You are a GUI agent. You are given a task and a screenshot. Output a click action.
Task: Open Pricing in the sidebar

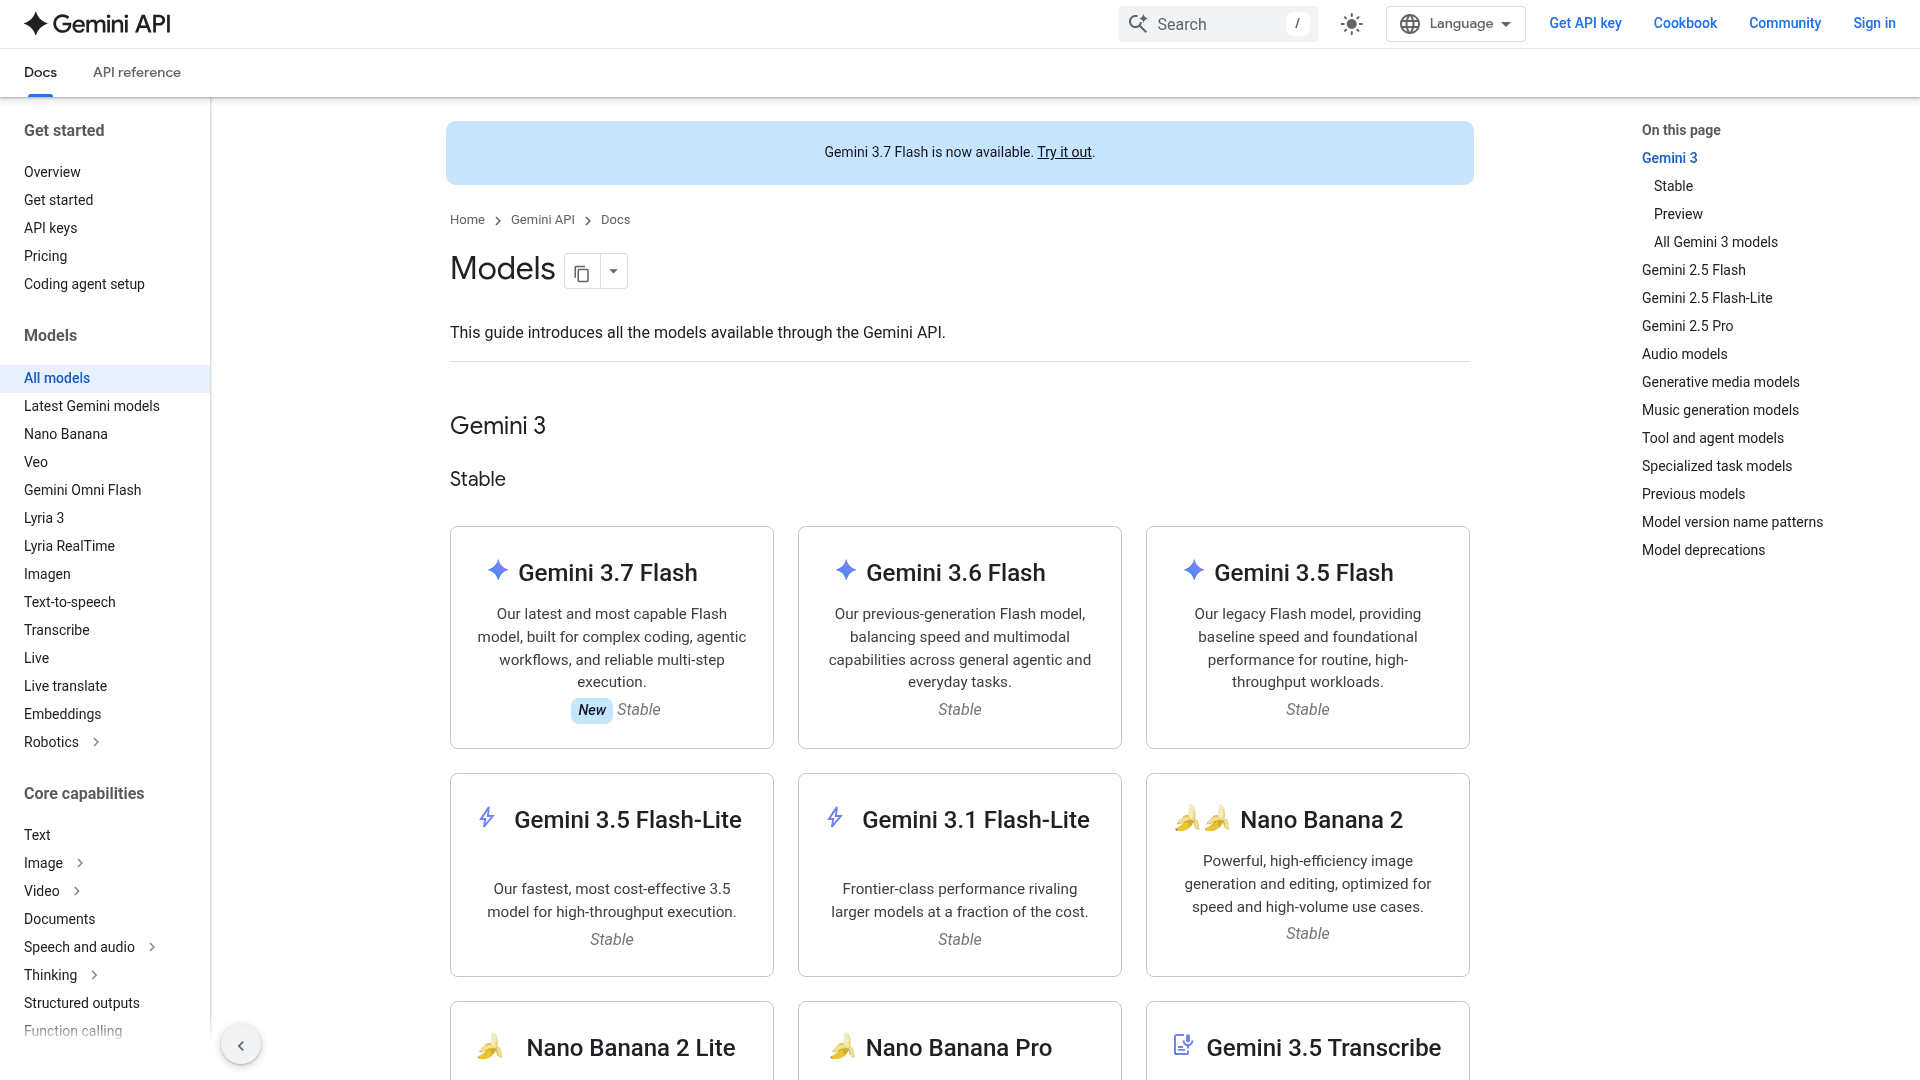[x=46, y=256]
